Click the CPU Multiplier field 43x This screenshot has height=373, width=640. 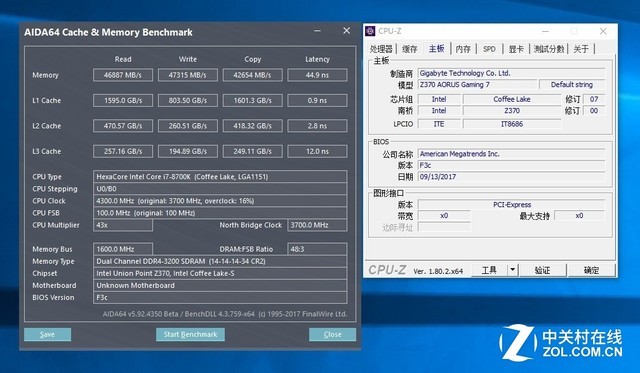pyautogui.click(x=123, y=225)
